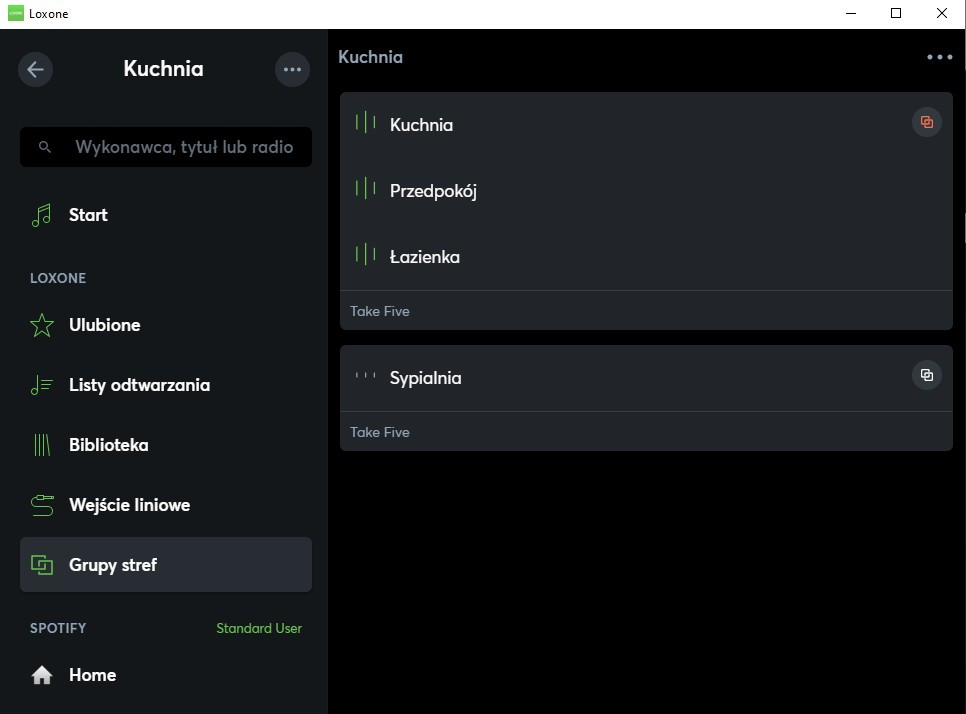Open the Biblioteka library icon
Screen dimensions: 966x714
point(41,445)
